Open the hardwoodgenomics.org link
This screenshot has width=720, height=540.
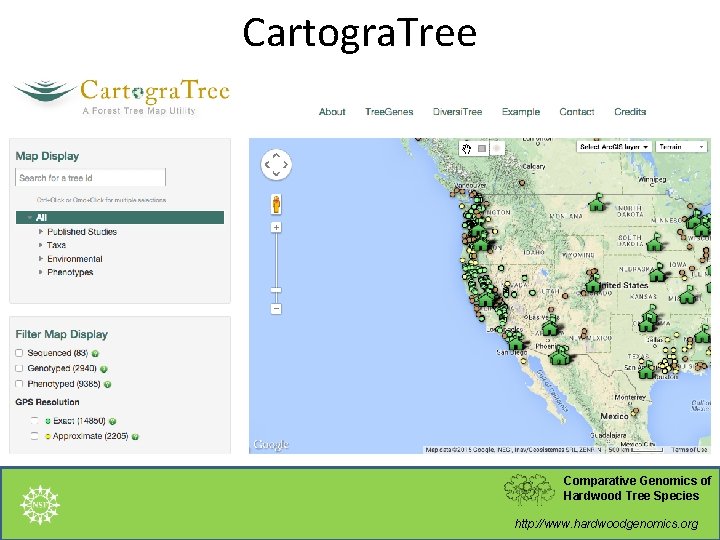606,524
